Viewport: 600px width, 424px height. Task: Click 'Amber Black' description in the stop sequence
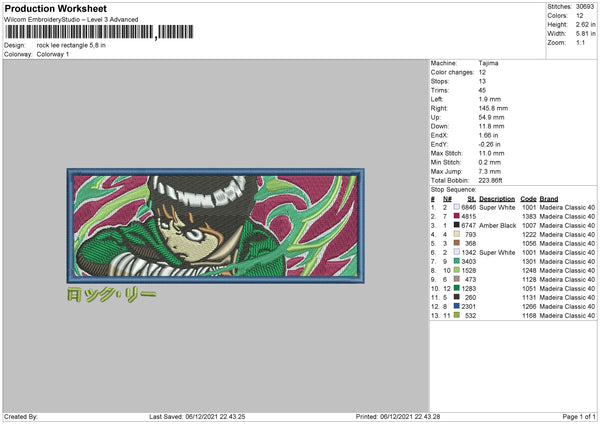coord(497,225)
